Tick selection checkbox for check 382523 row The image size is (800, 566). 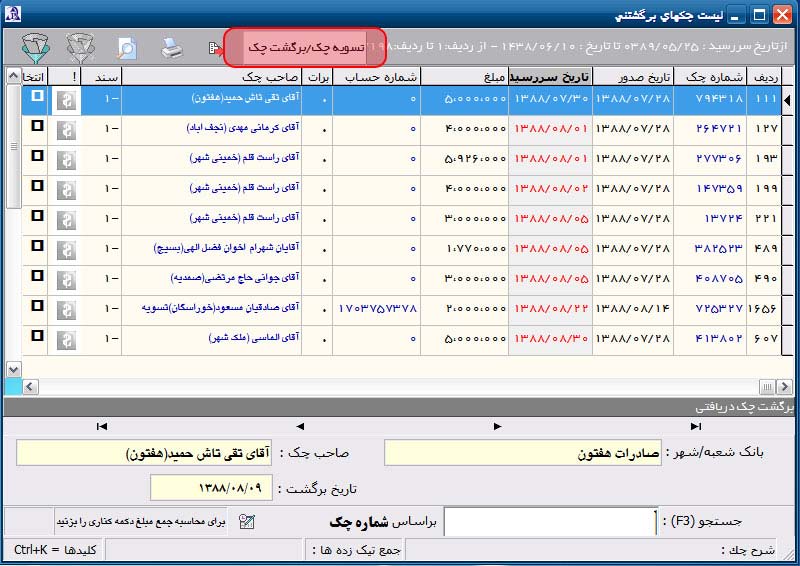pyautogui.click(x=37, y=247)
